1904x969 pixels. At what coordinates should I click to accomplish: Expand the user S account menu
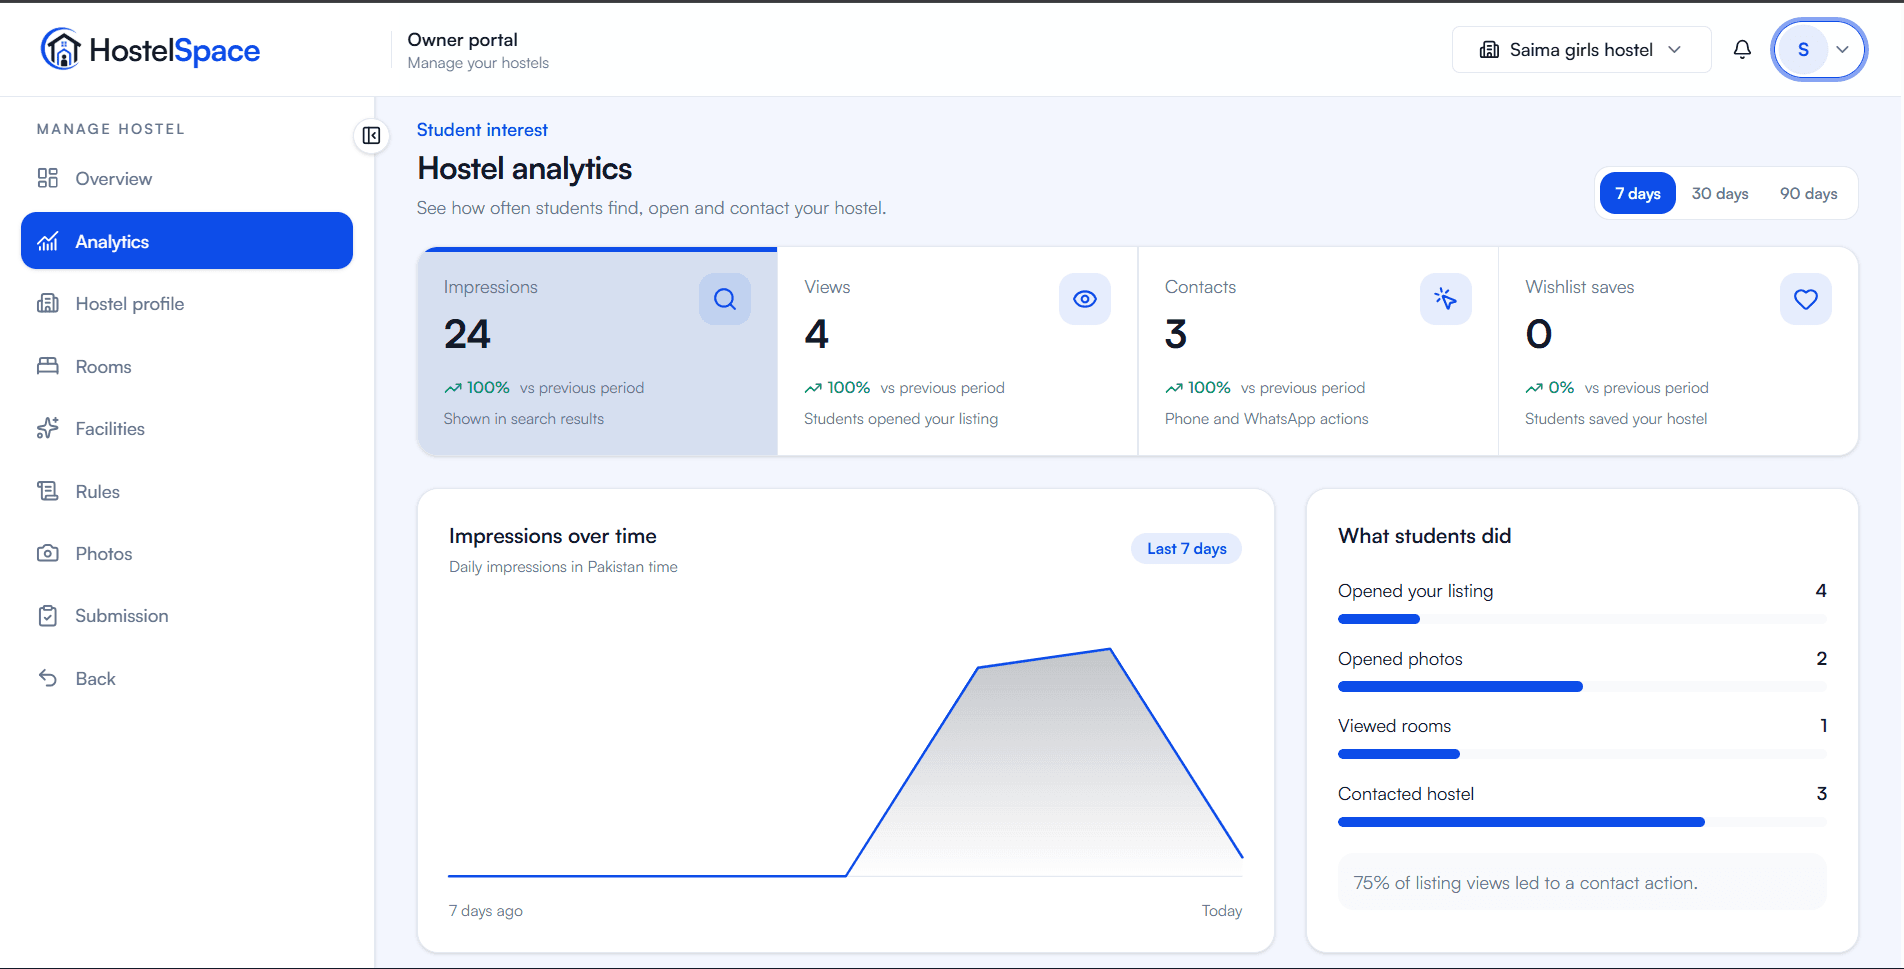click(x=1819, y=49)
